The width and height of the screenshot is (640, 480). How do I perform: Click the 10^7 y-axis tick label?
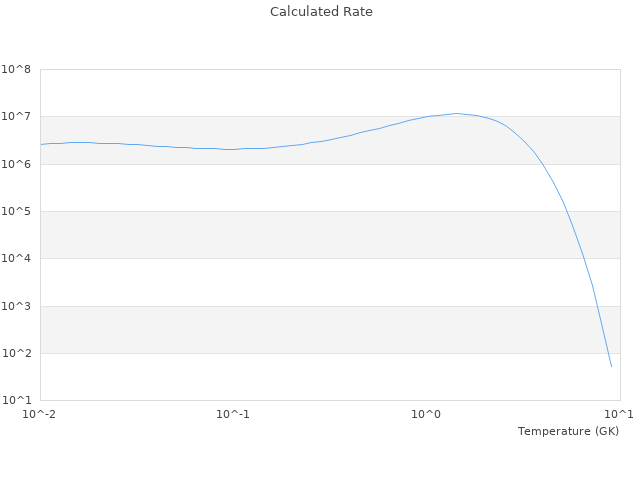click(x=16, y=117)
